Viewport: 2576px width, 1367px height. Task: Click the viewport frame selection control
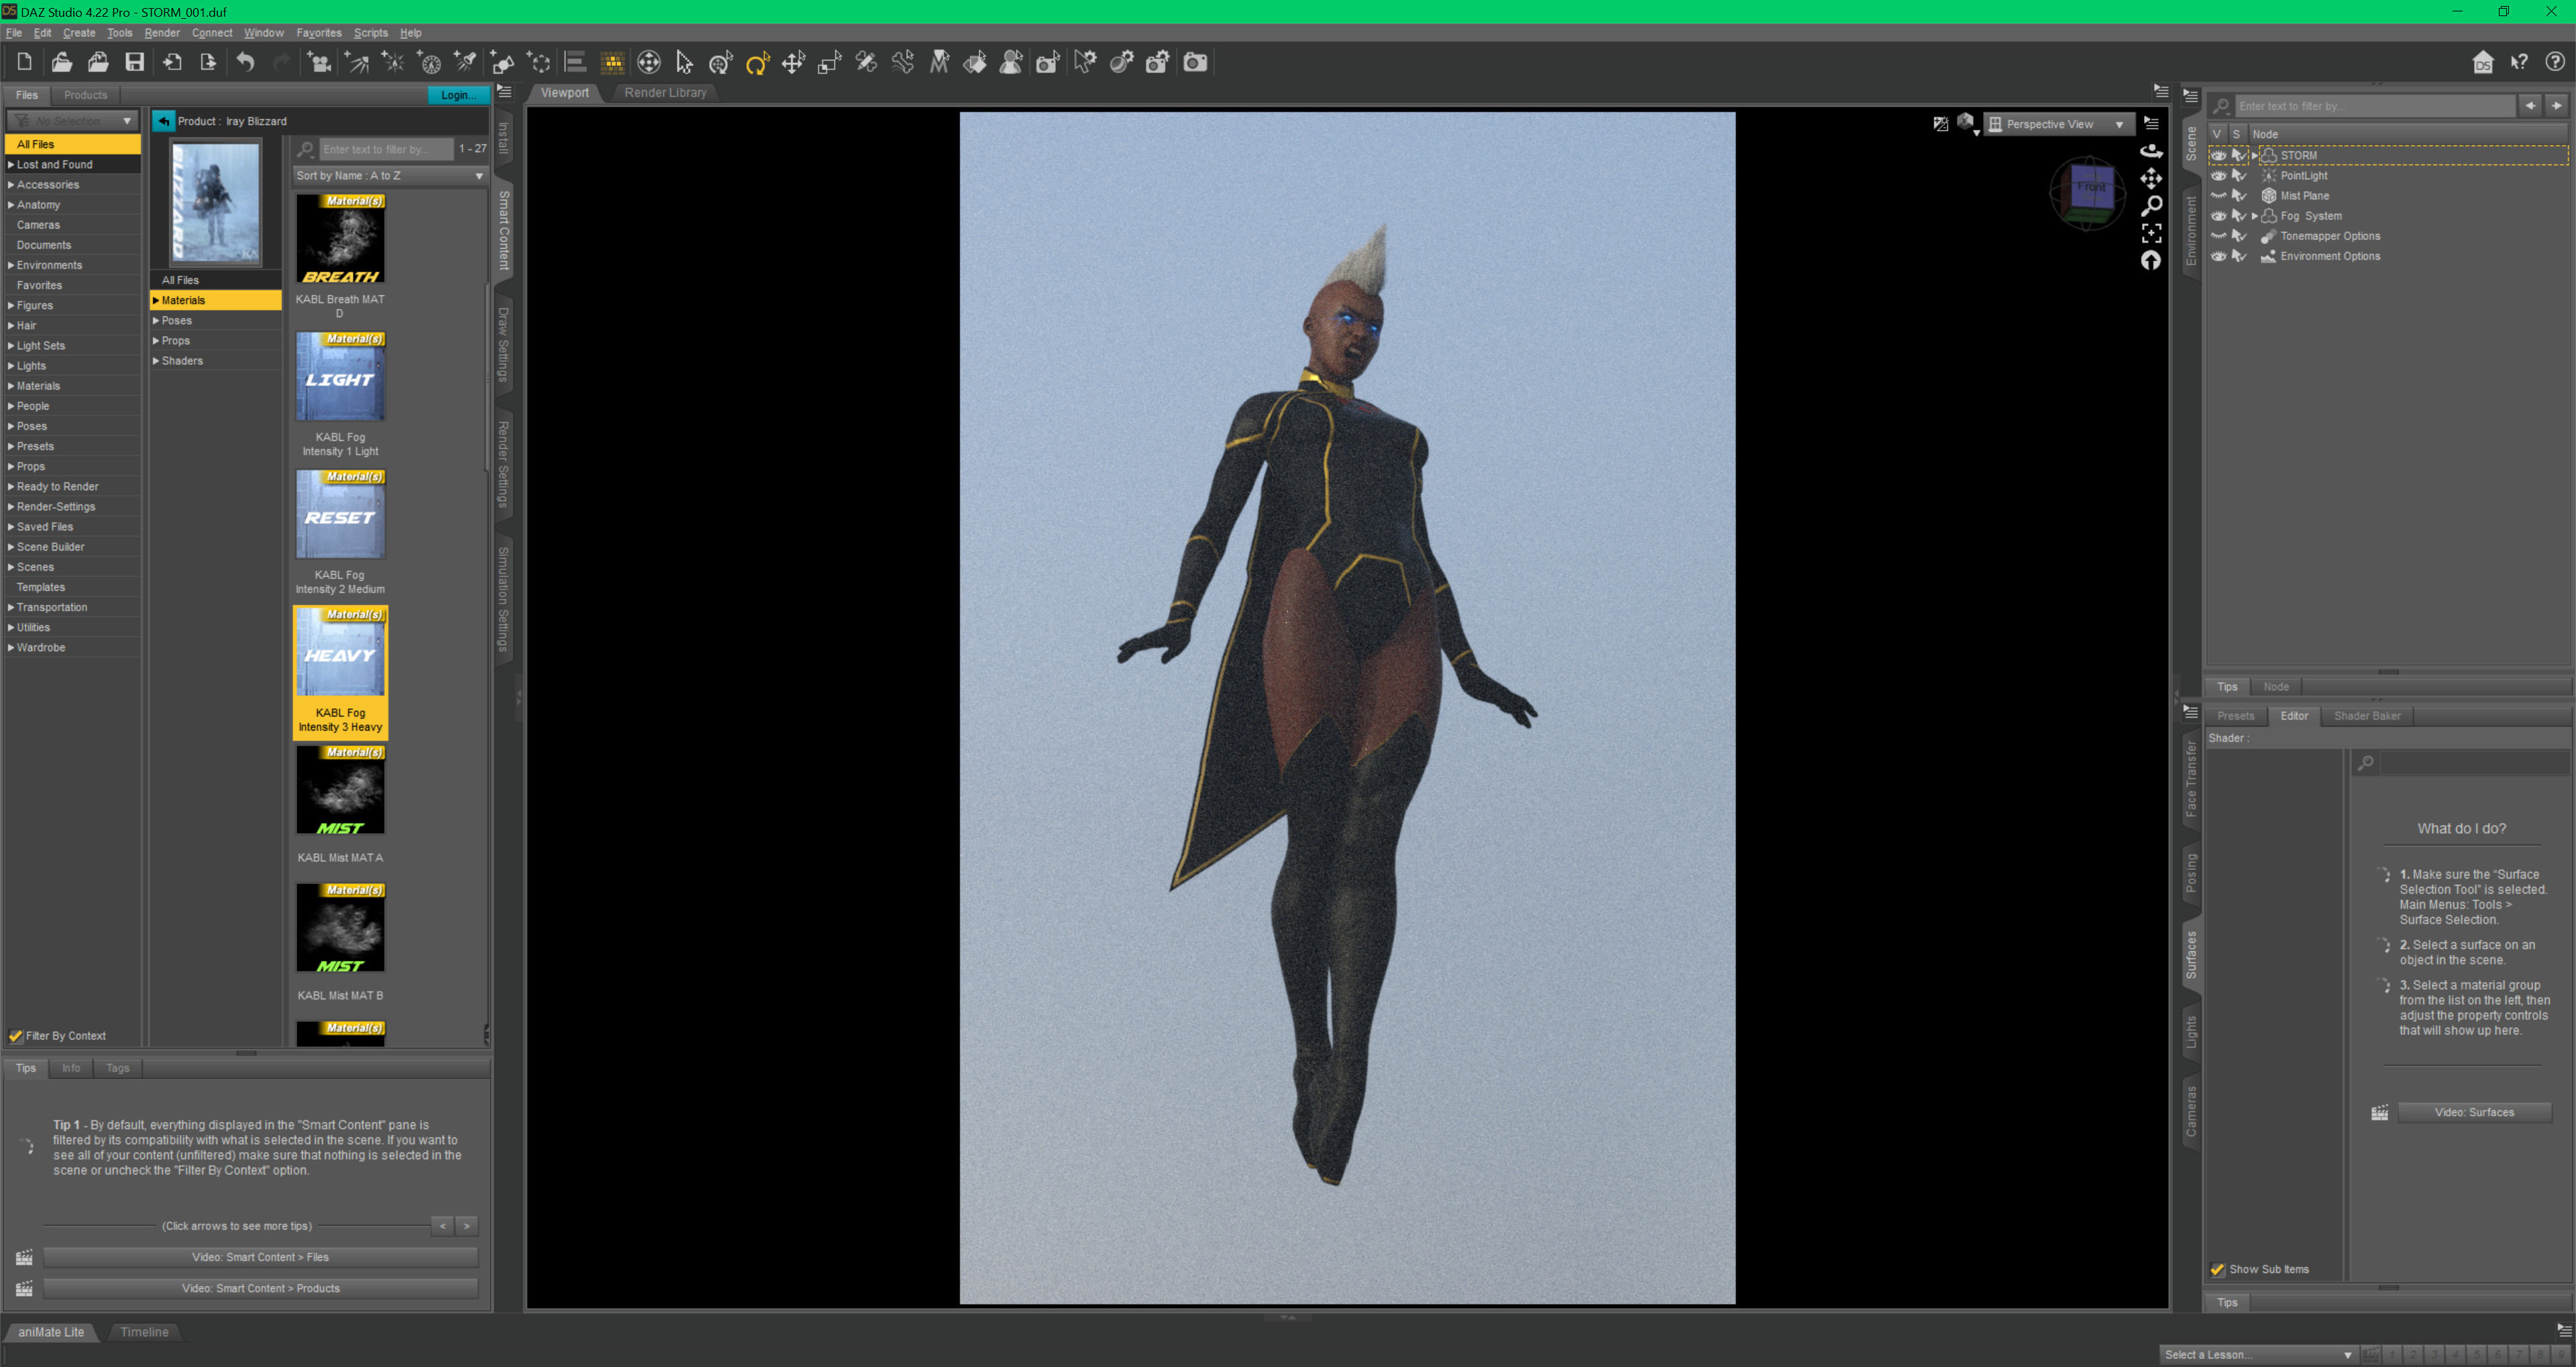coord(2151,233)
